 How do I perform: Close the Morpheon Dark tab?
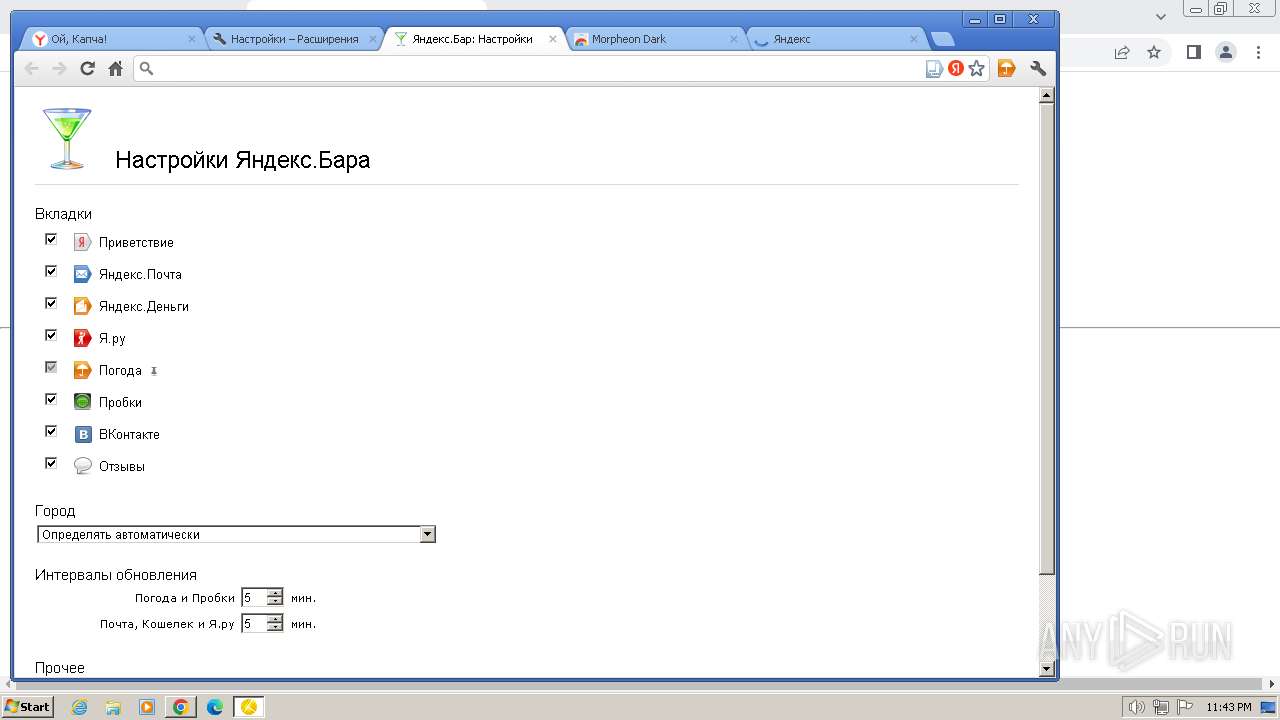point(733,39)
